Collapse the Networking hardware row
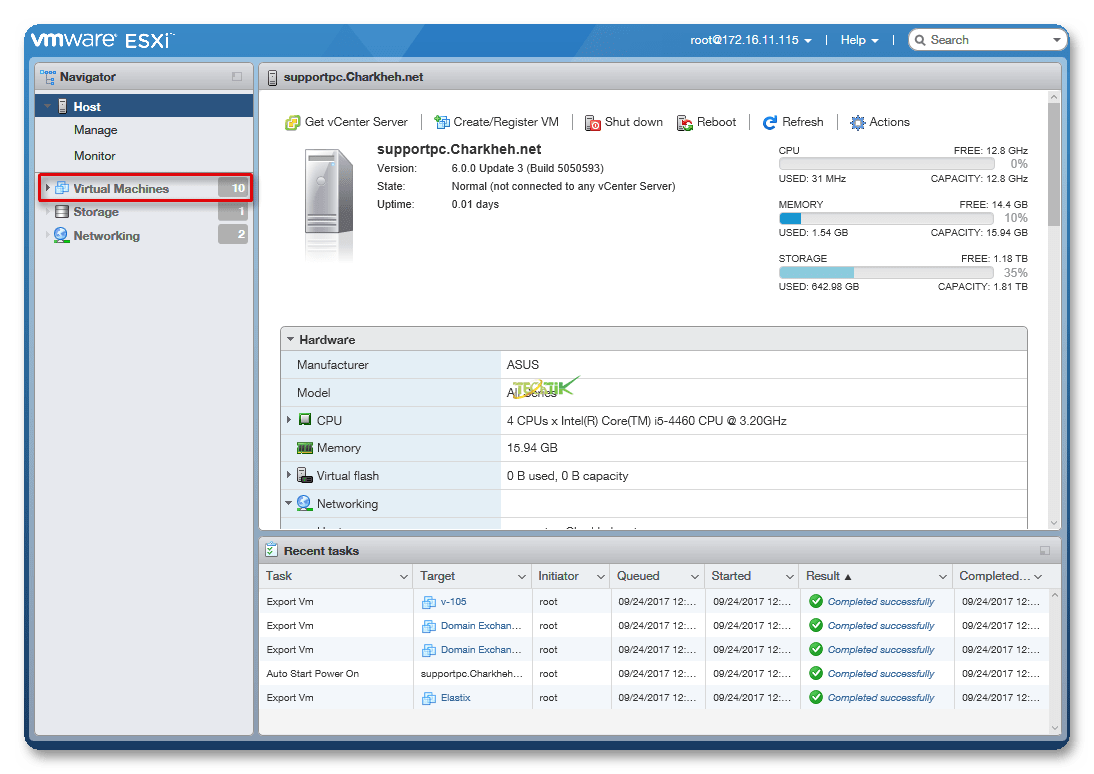The image size is (1094, 774). (289, 503)
